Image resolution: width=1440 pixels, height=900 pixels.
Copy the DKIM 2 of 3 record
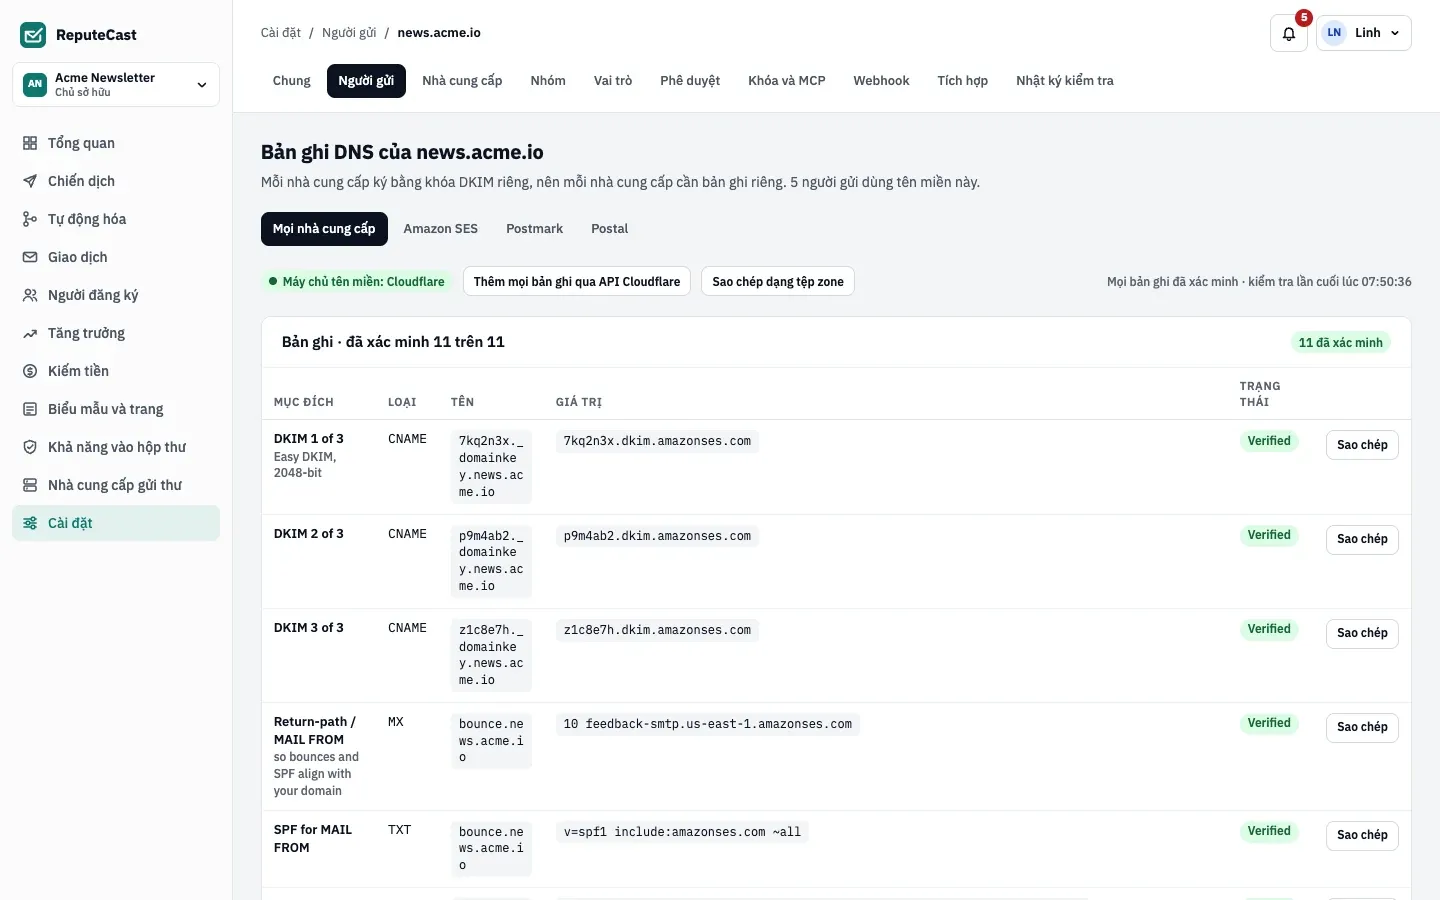1362,539
